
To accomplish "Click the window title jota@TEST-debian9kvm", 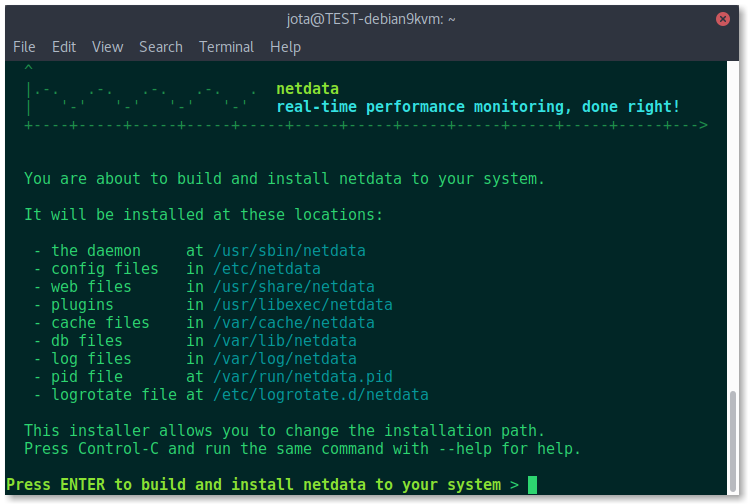I will (371, 19).
